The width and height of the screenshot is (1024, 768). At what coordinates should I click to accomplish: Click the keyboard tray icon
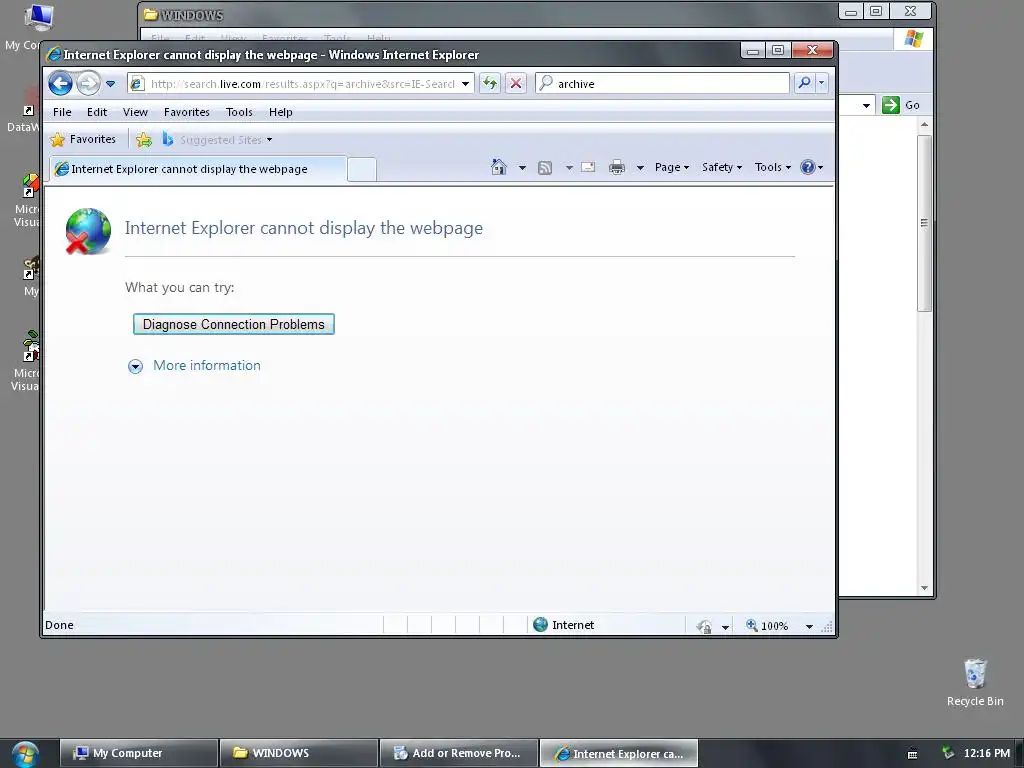tap(913, 754)
